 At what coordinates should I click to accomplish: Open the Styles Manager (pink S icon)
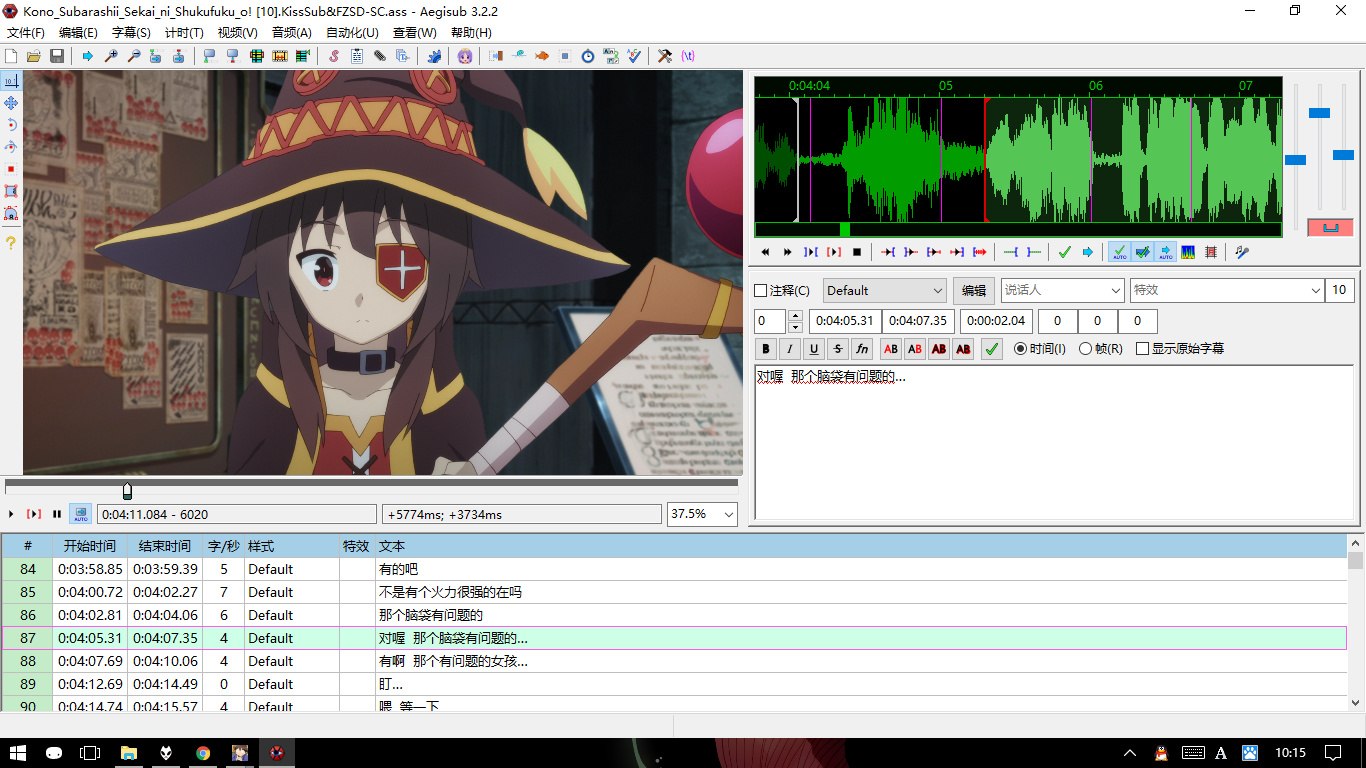point(334,56)
